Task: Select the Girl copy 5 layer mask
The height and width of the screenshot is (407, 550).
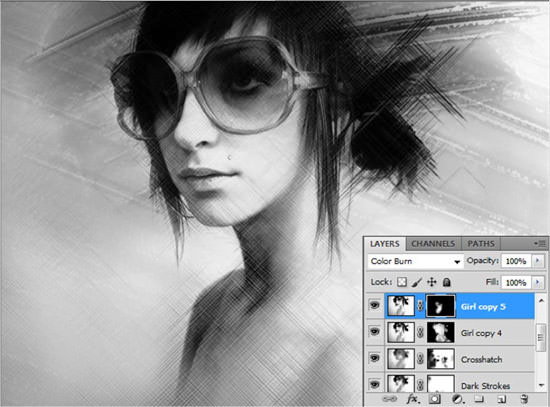Action: coord(441,306)
